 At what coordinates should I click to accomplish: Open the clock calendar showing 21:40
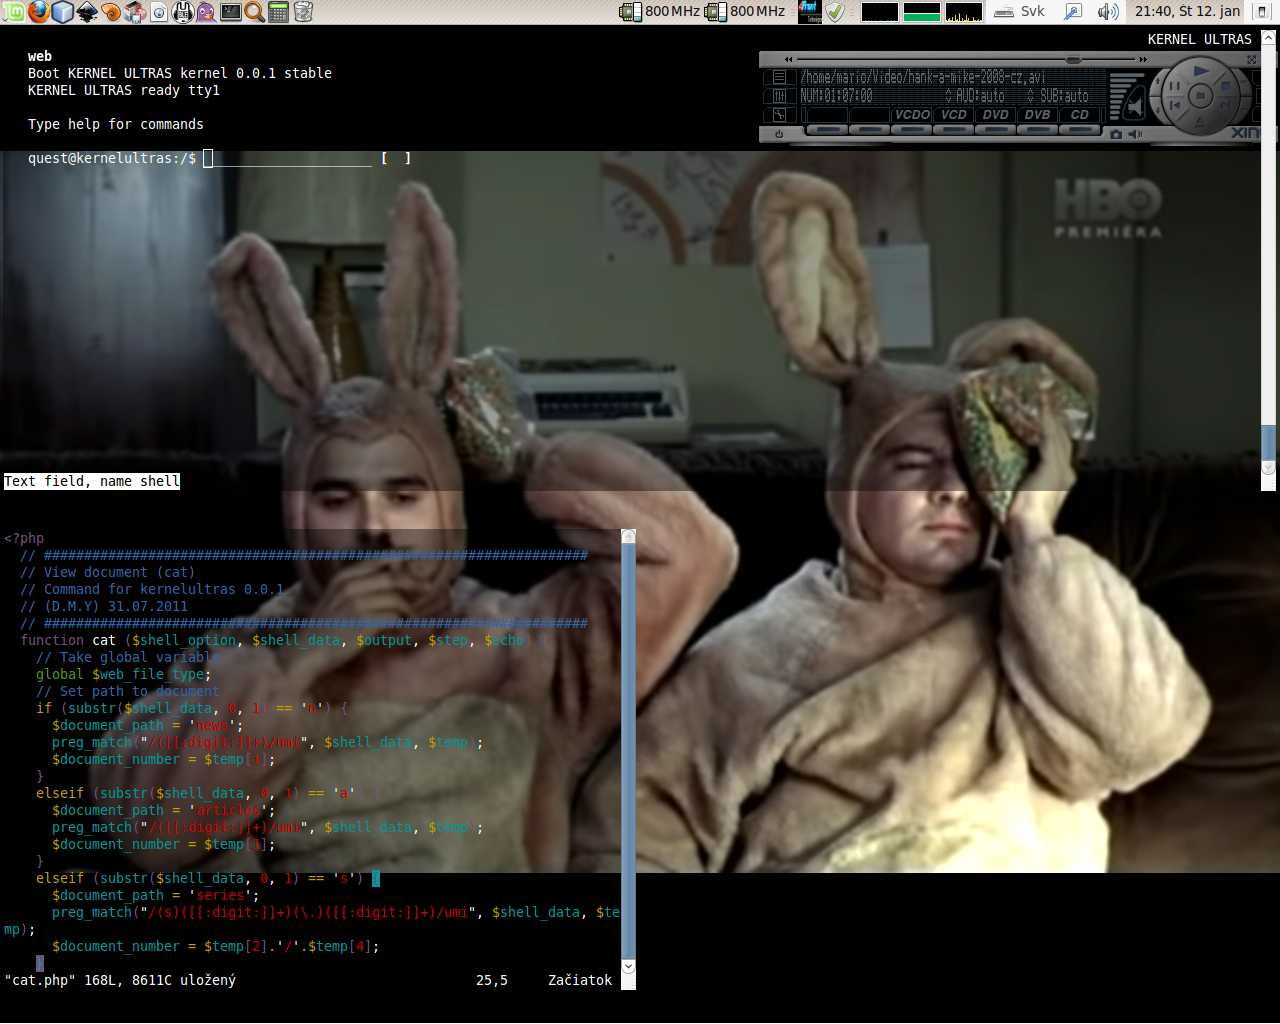tap(1187, 11)
